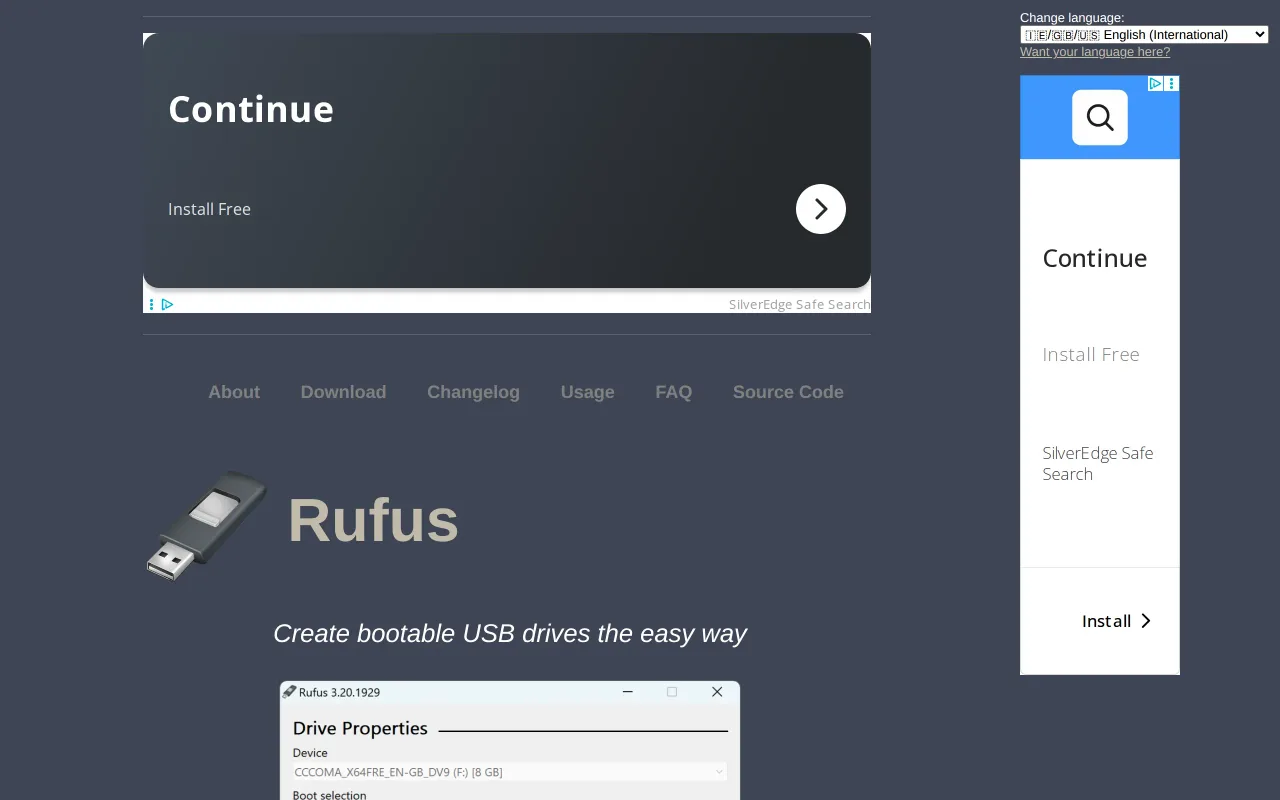Click "Continue" headline in the top banner ad
Viewport: 1280px width, 800px height.
click(251, 109)
